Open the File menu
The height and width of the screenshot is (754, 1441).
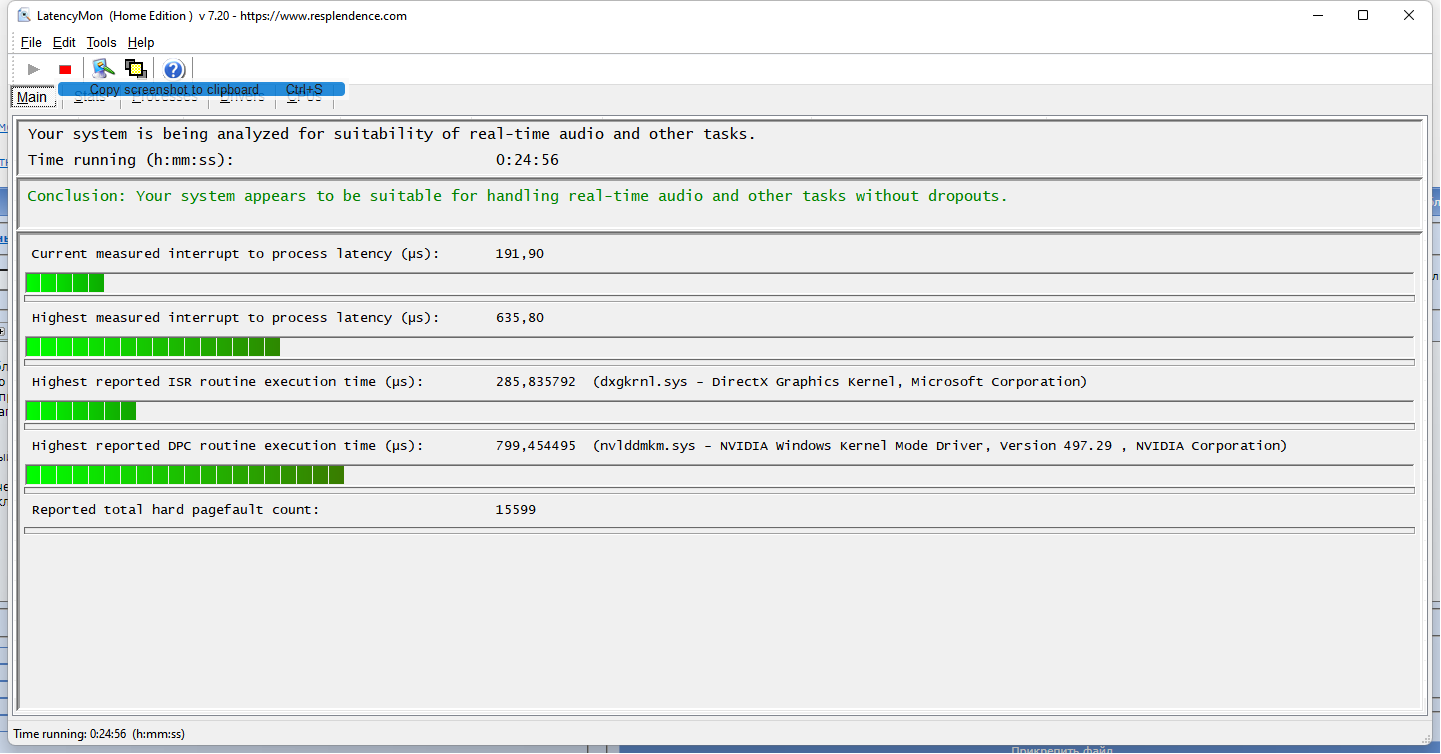(31, 42)
